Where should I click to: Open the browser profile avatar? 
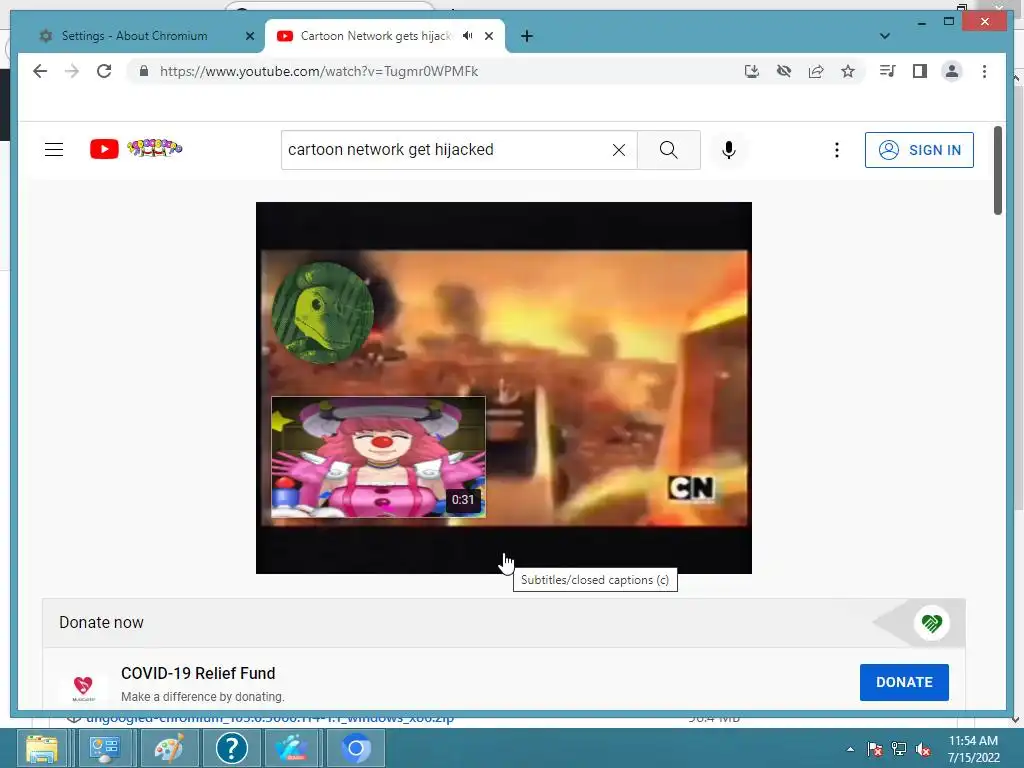click(x=952, y=71)
